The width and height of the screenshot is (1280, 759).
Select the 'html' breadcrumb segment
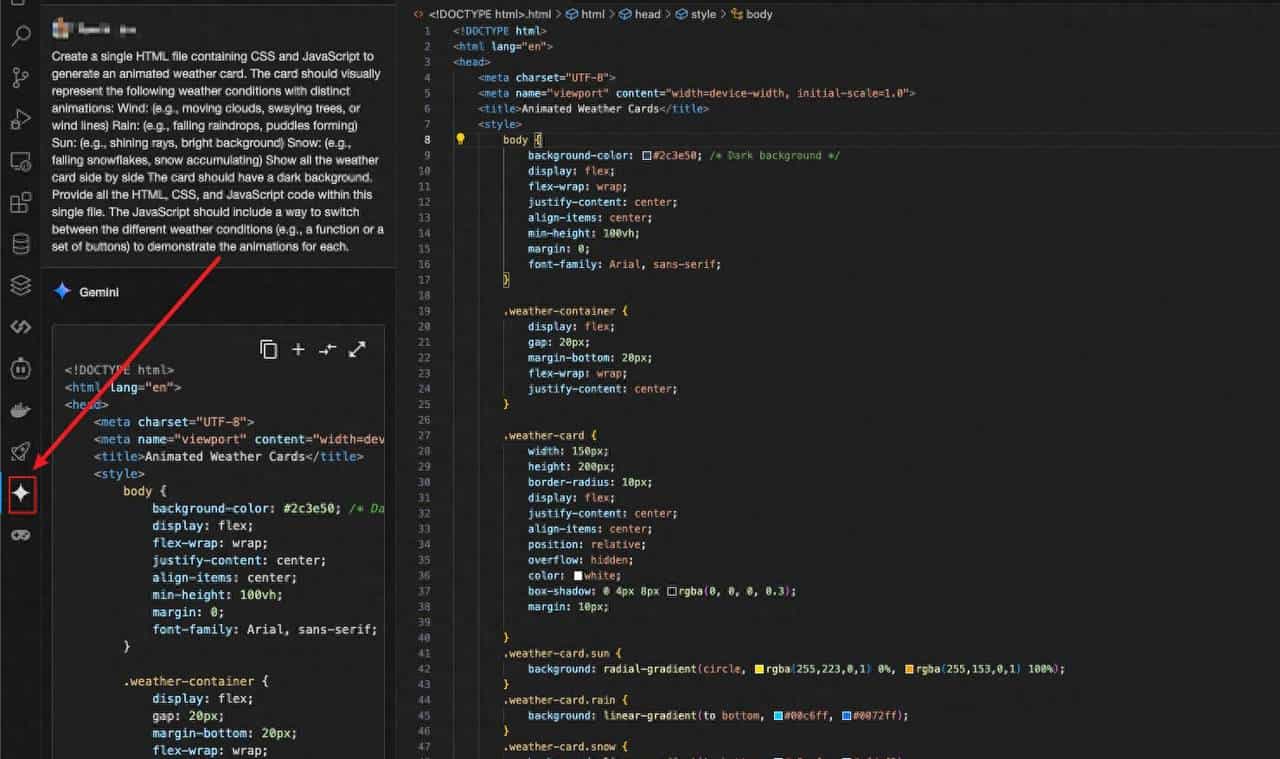click(592, 15)
